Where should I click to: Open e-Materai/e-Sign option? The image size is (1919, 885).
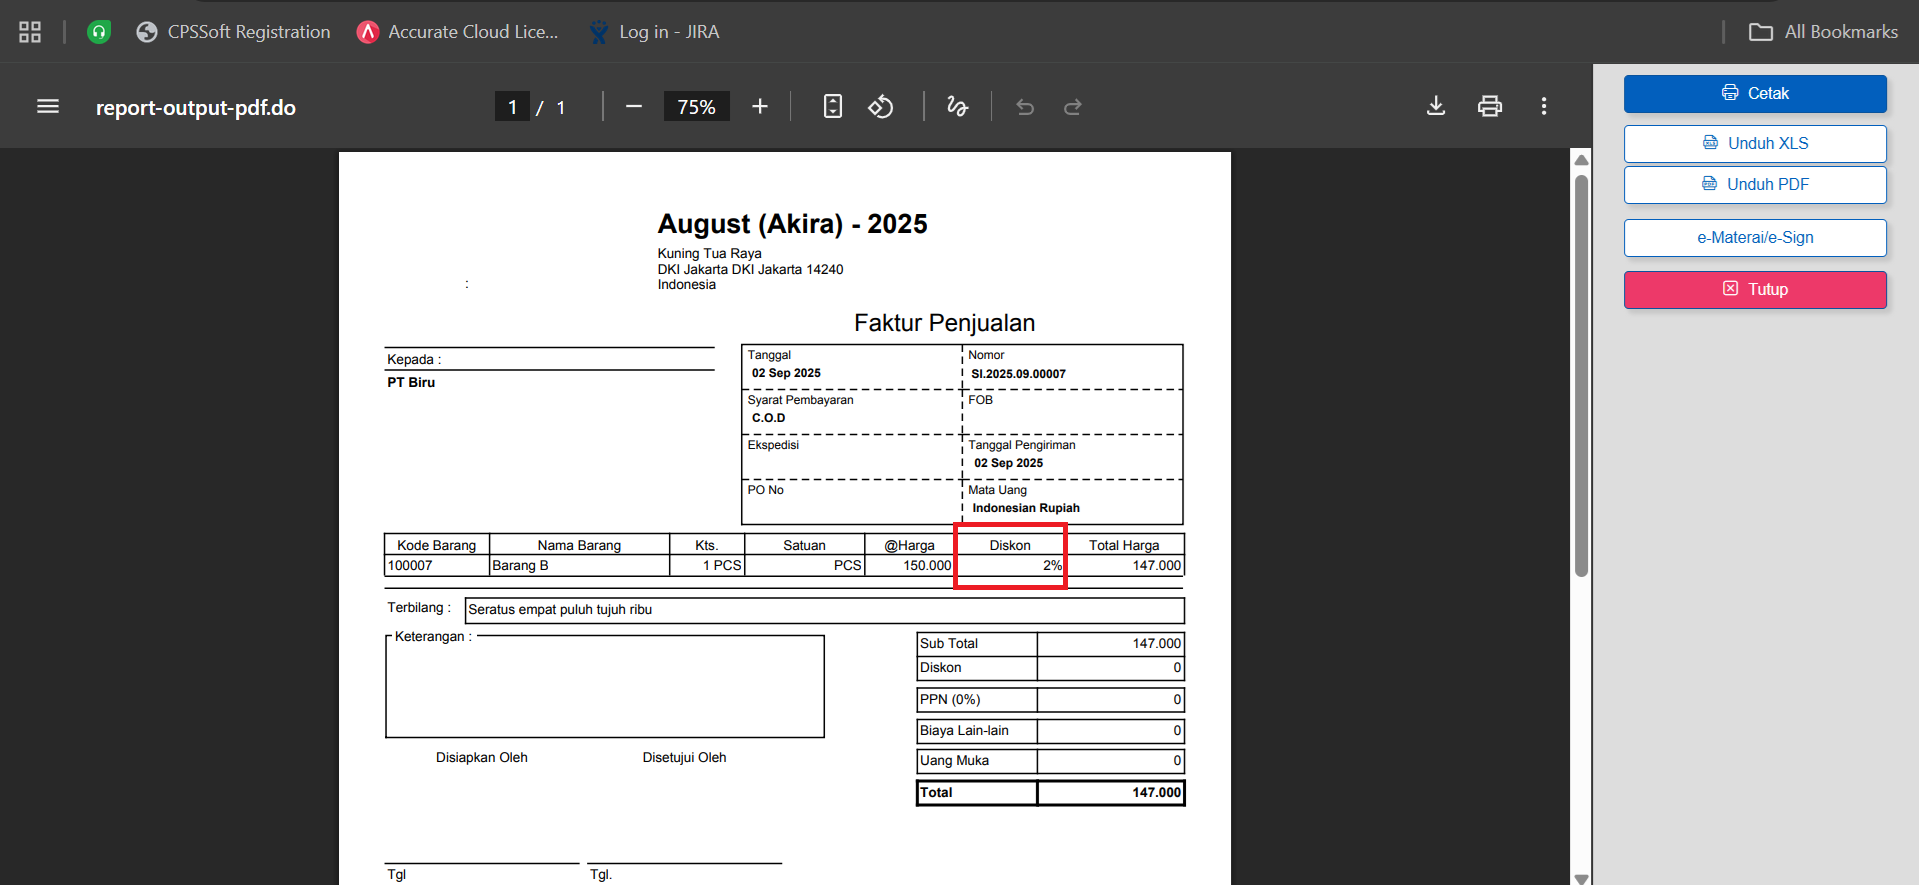point(1754,237)
